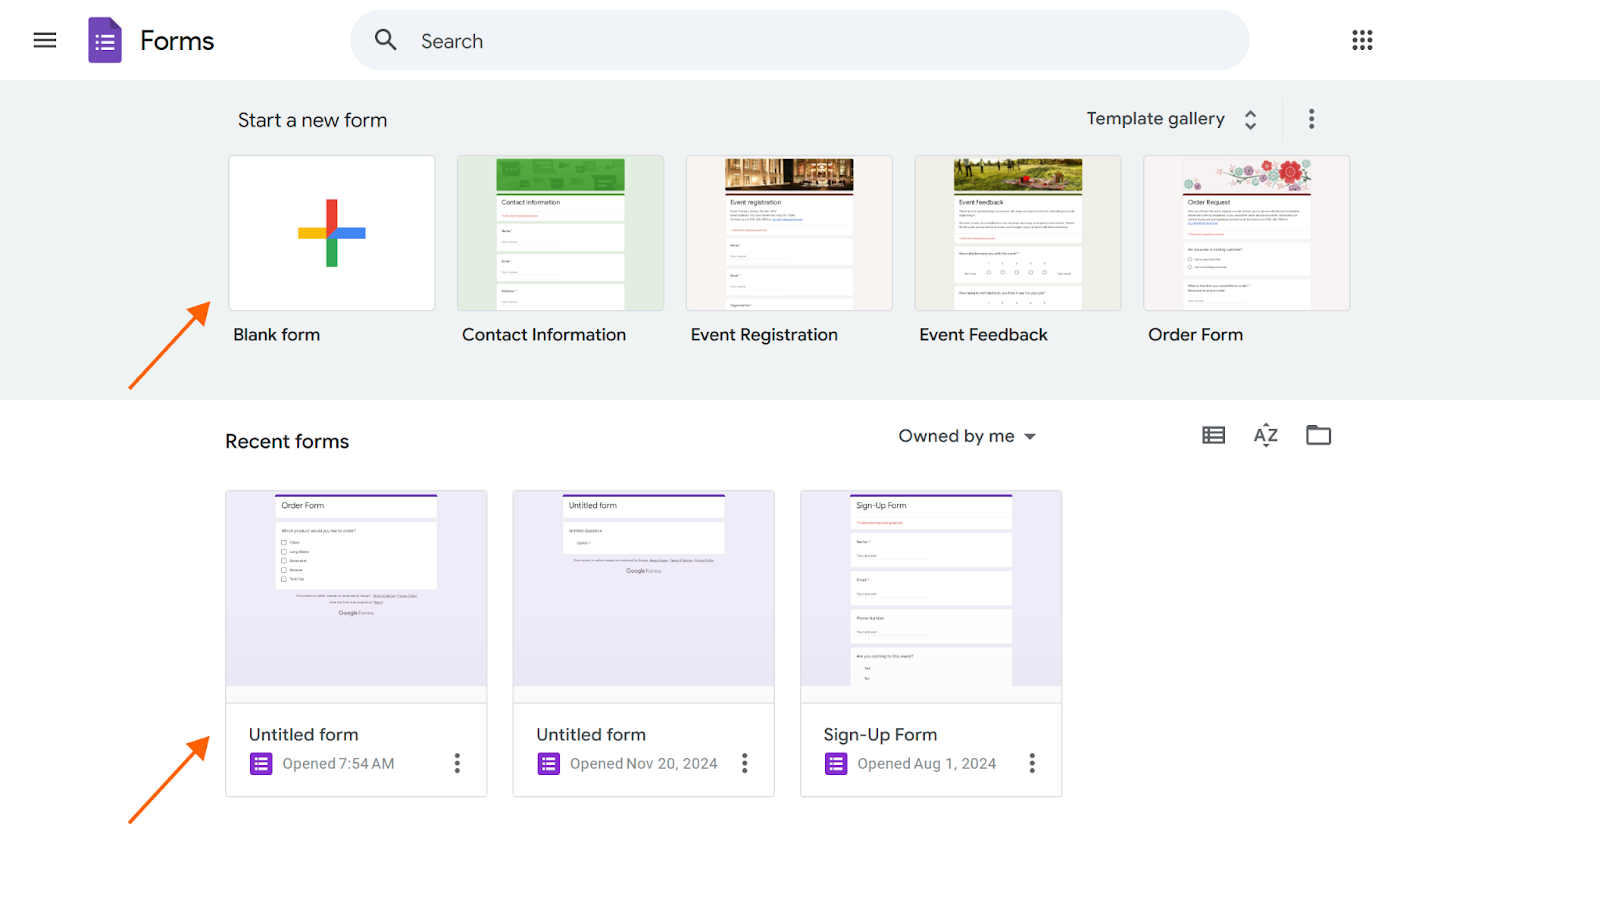This screenshot has height=900, width=1600.
Task: Open the Google apps grid
Action: click(1362, 40)
